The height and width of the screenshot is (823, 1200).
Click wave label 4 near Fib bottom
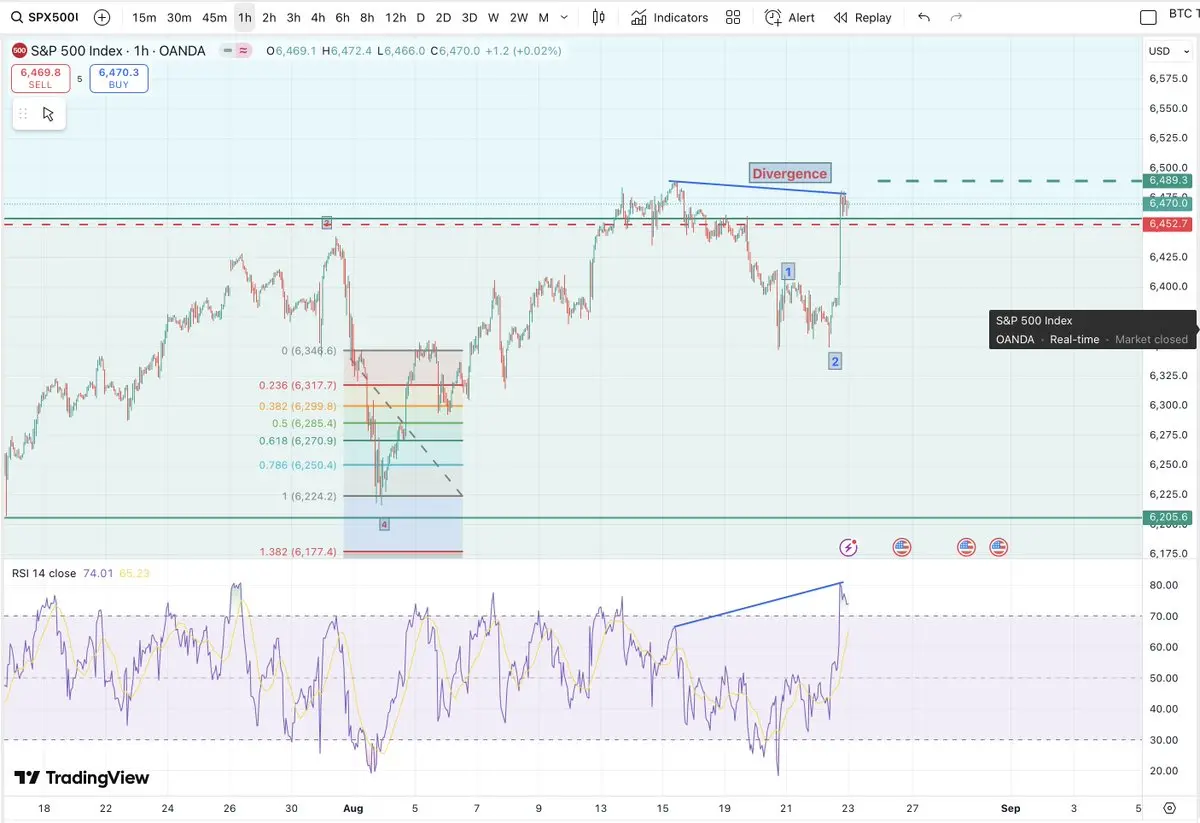384,524
